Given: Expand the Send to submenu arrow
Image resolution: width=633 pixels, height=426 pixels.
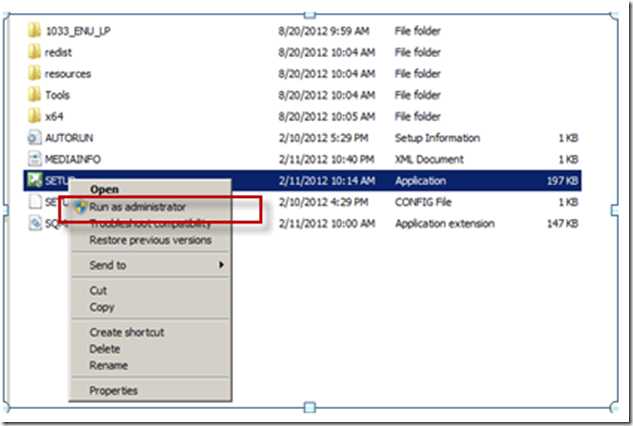Looking at the screenshot, I should click(x=221, y=265).
